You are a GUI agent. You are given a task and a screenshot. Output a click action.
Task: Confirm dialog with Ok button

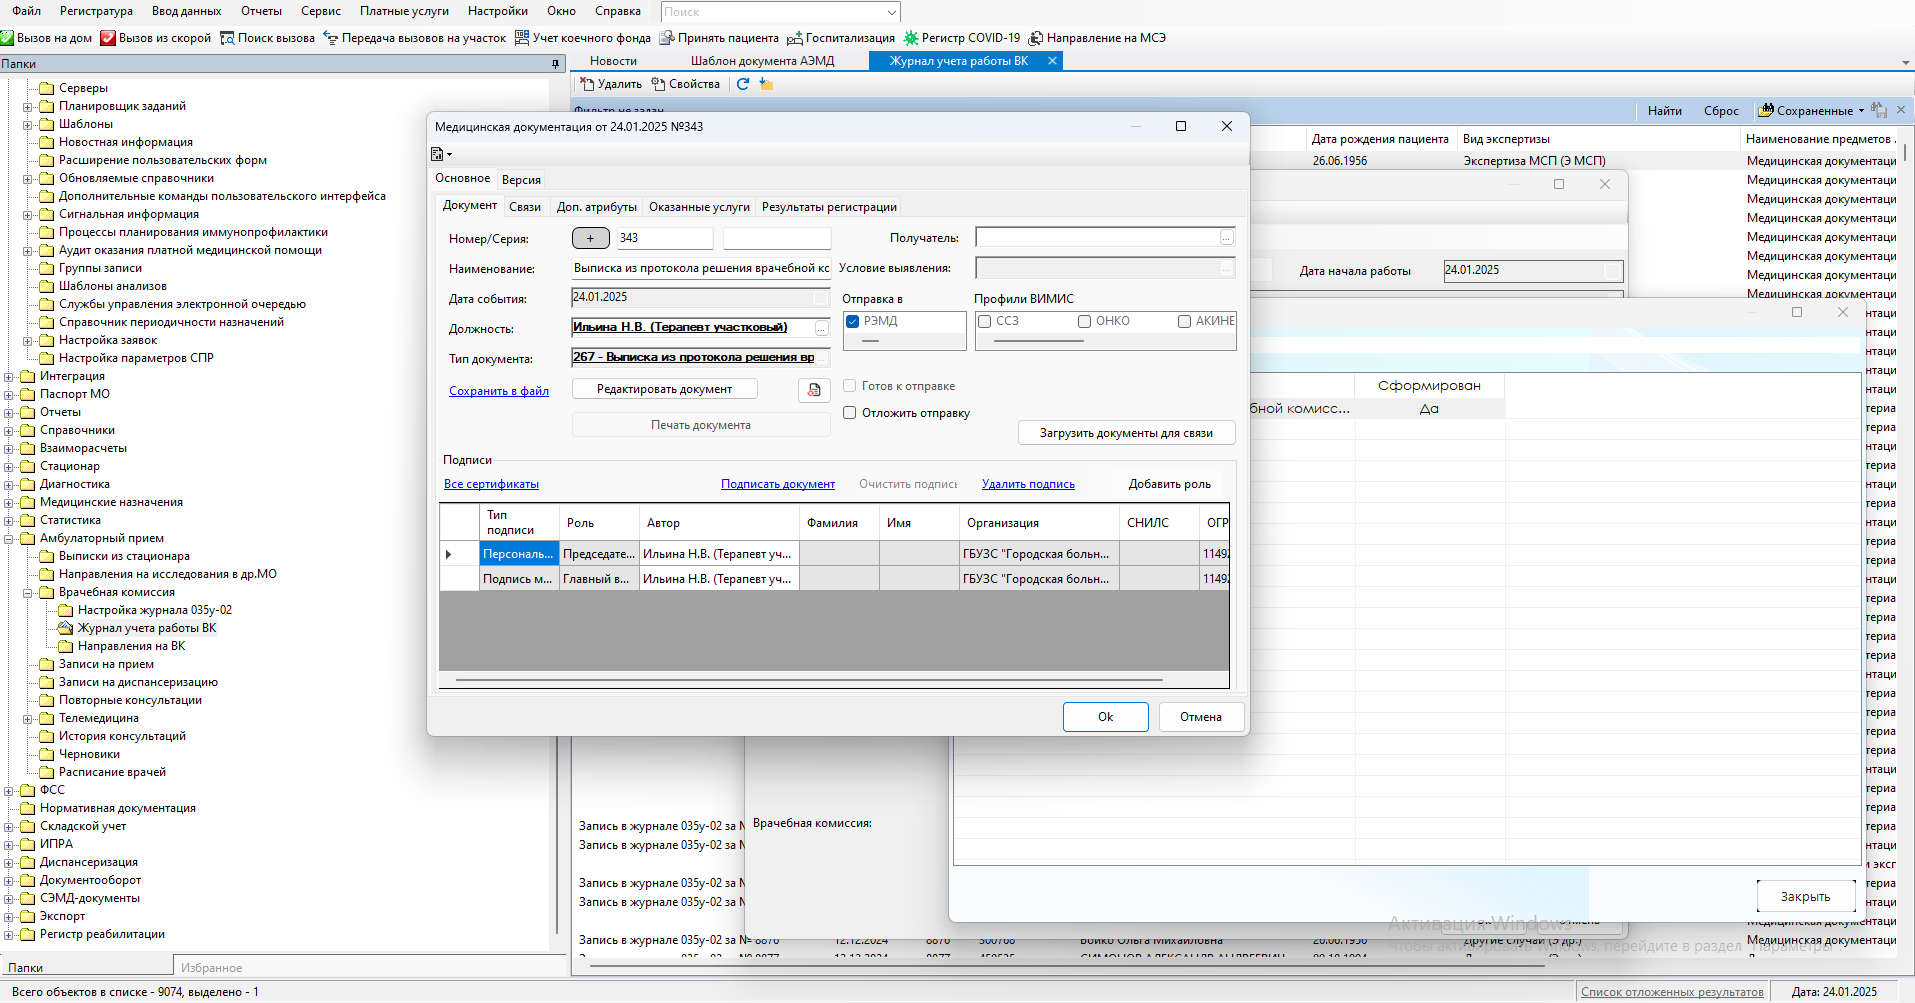tap(1105, 717)
